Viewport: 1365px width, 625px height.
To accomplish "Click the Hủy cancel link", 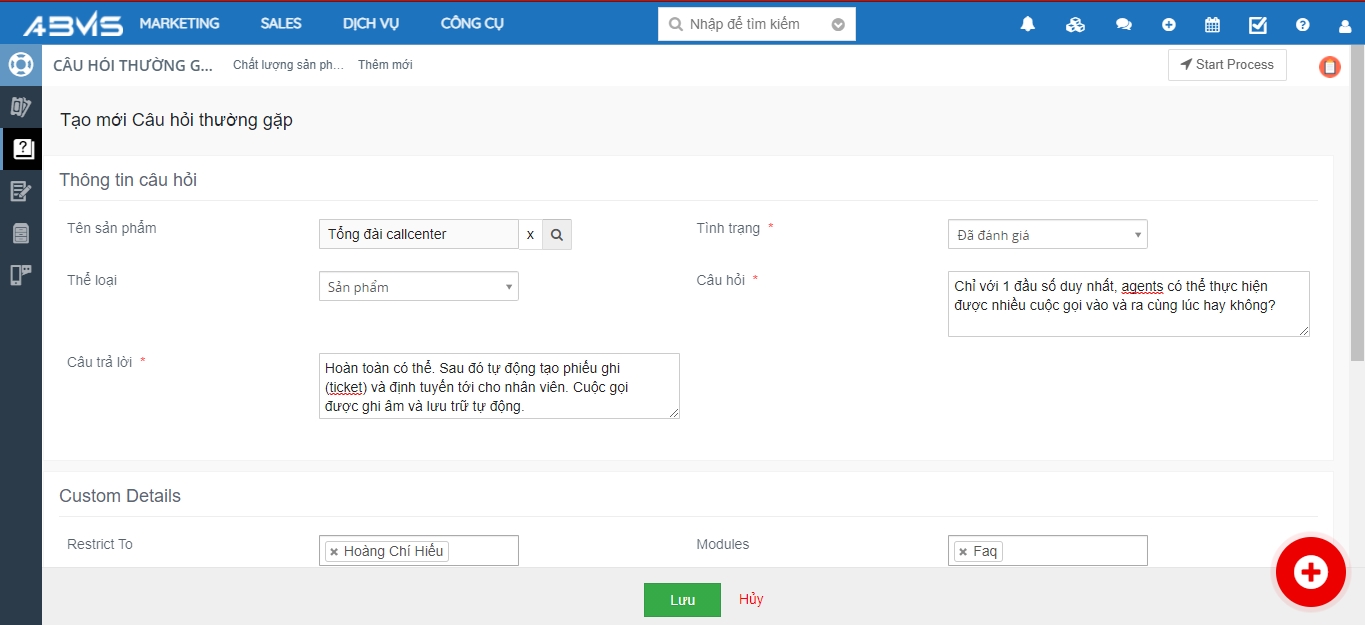I will tap(751, 600).
